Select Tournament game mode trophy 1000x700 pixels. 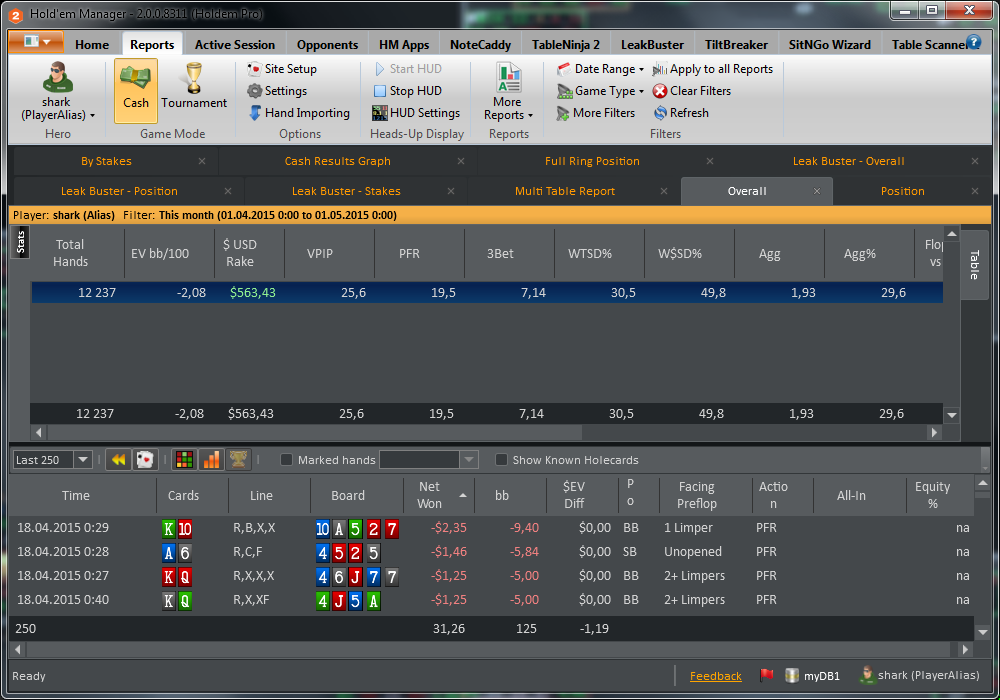coord(194,85)
